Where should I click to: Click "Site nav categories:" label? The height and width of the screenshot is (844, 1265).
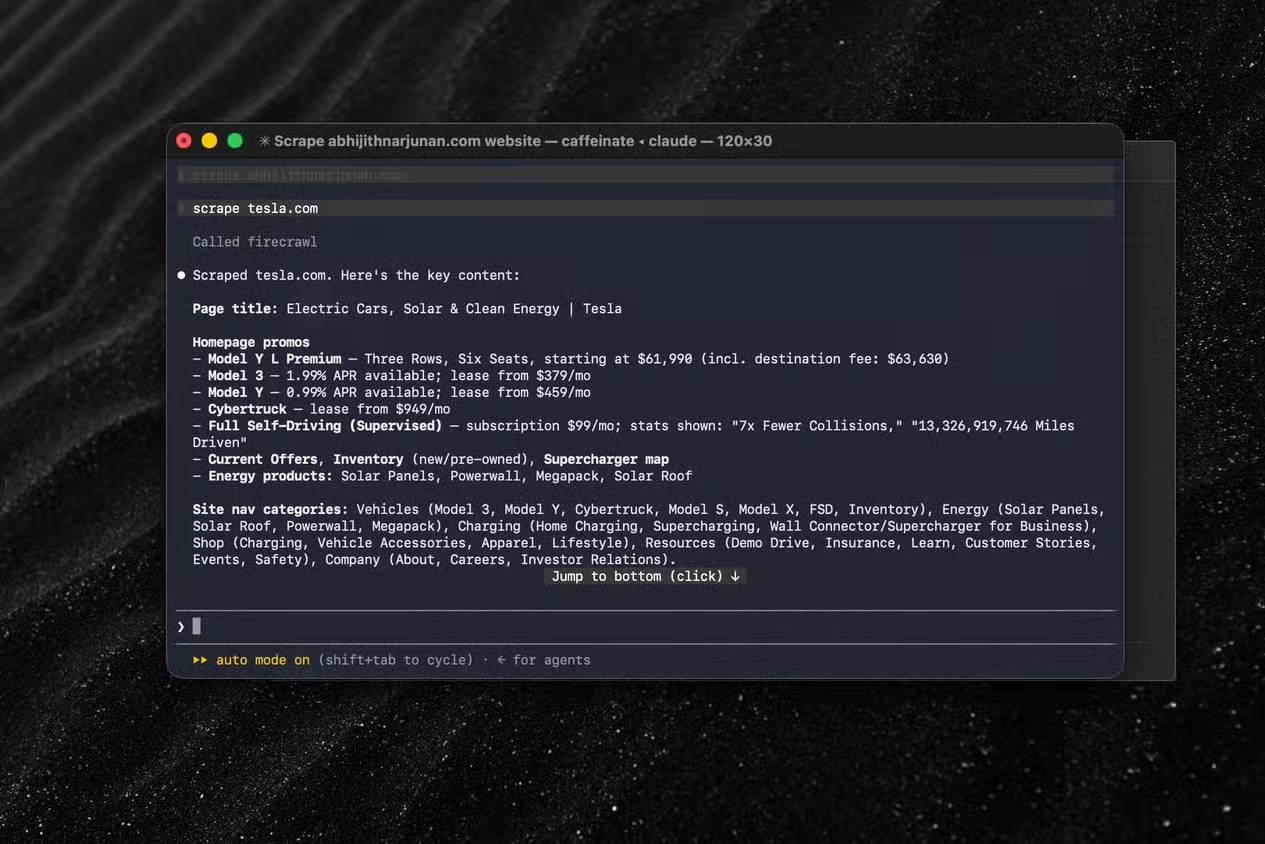tap(270, 510)
